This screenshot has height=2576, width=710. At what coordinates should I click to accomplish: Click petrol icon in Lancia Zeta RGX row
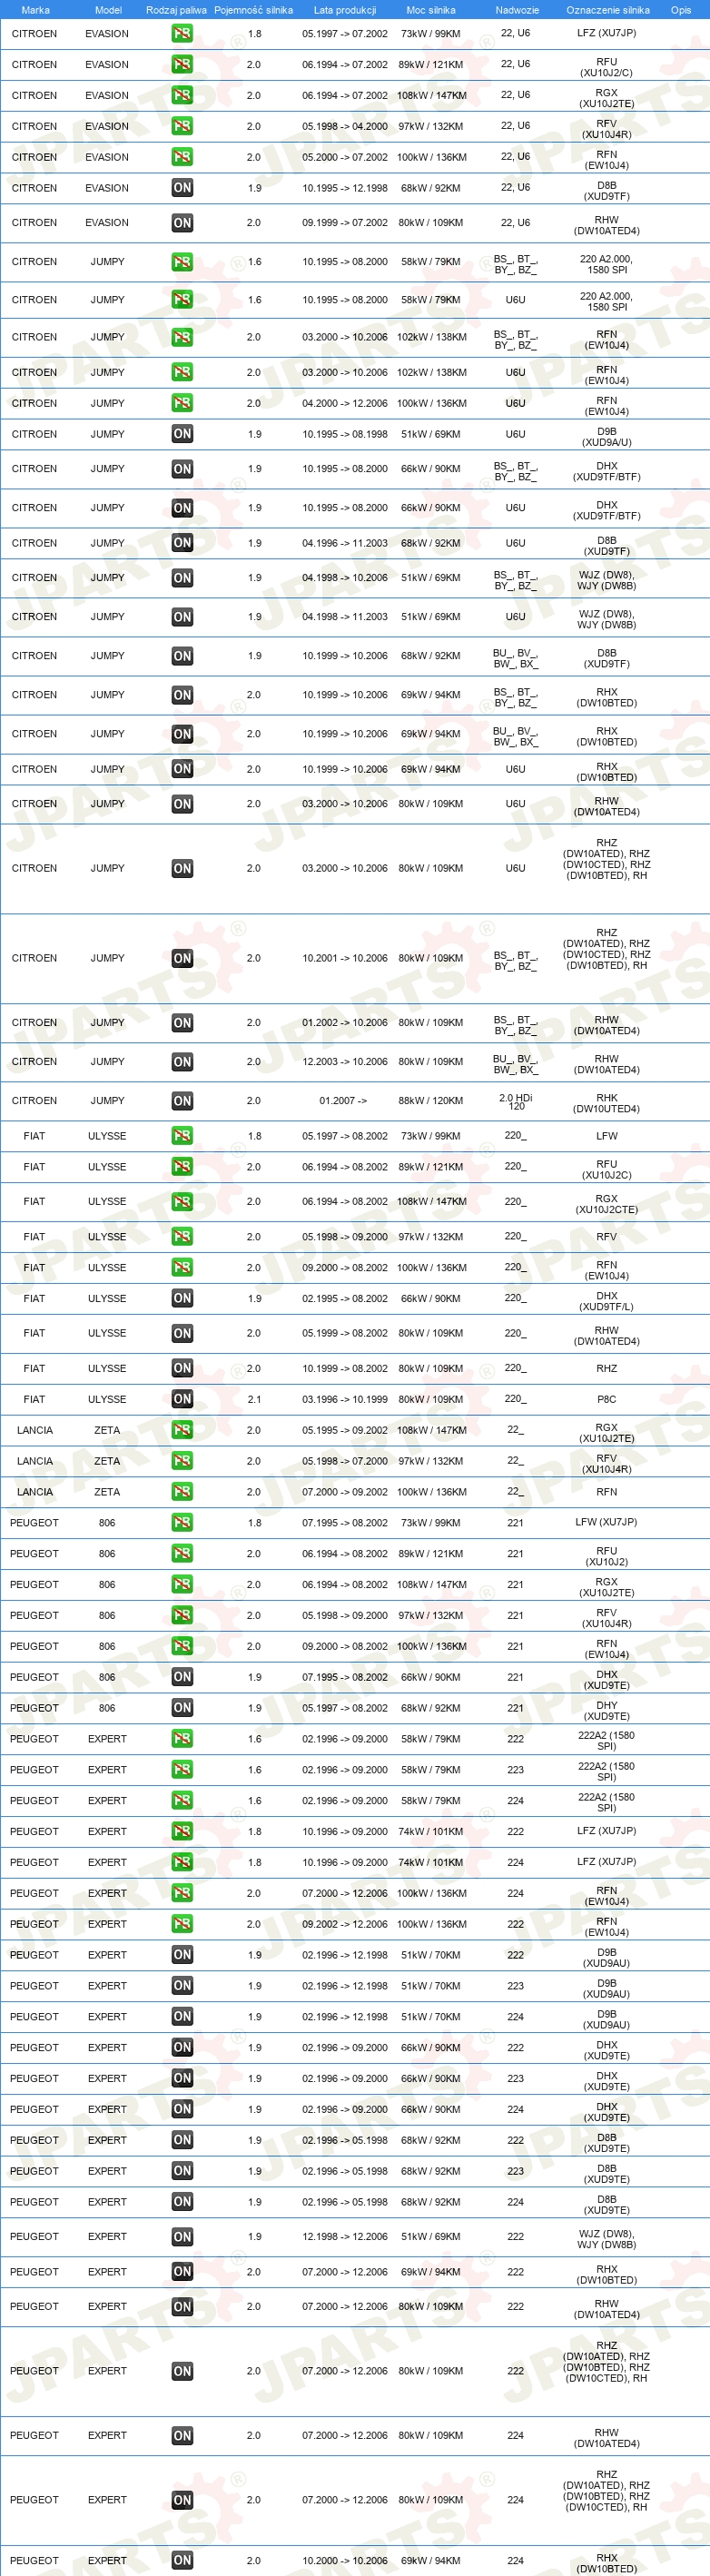click(182, 1430)
